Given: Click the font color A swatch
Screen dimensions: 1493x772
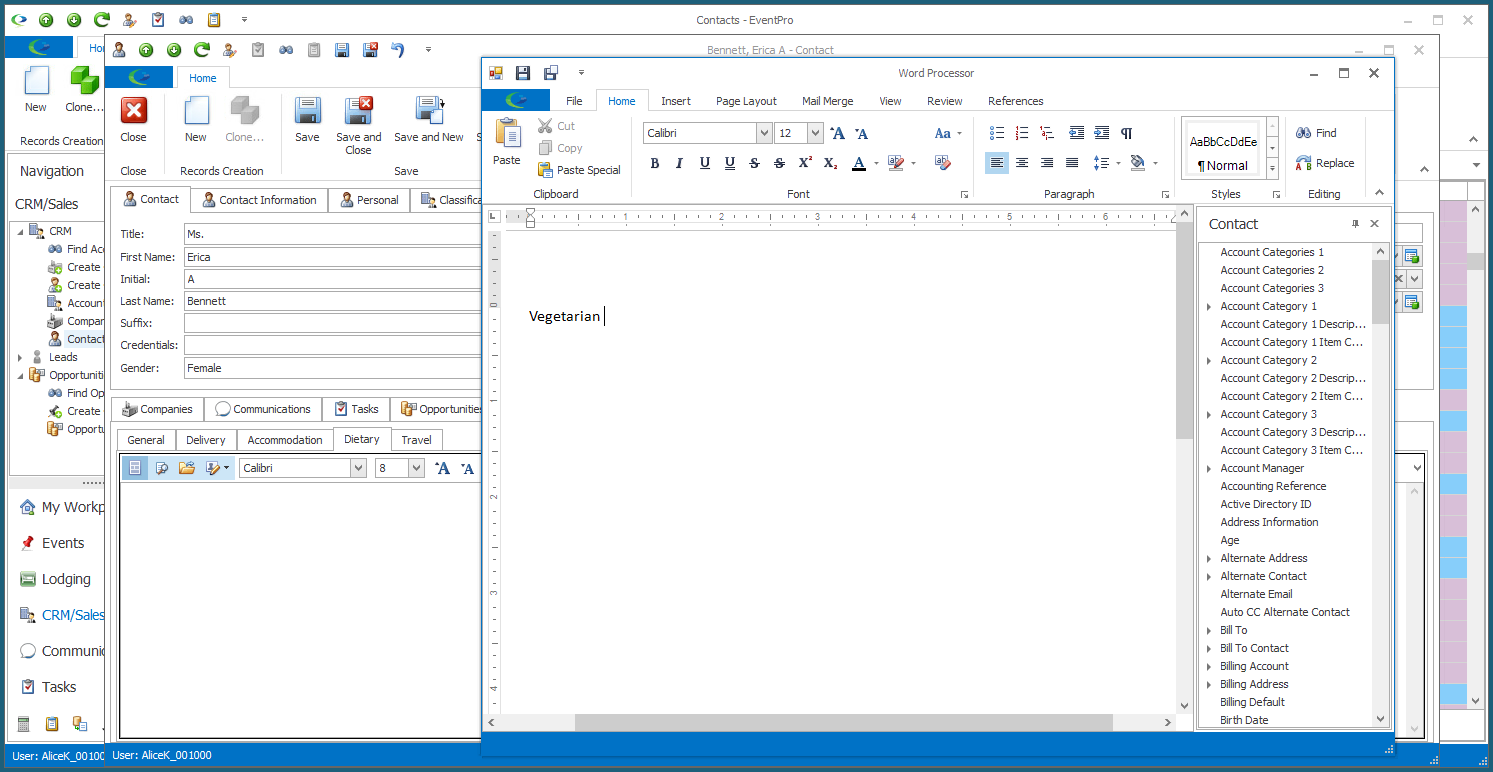Looking at the screenshot, I should click(858, 163).
